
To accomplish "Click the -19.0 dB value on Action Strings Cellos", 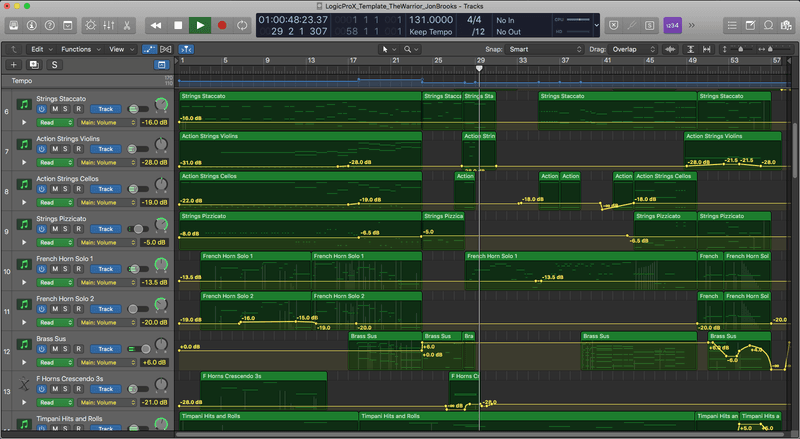I will [x=155, y=202].
